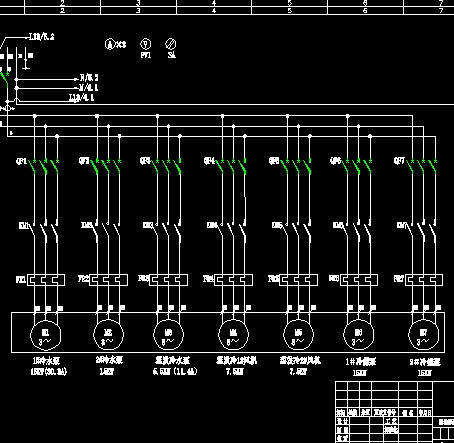Viewport: 454px width, 443px height.
Task: Click the QF1 text label
Action: [21, 161]
